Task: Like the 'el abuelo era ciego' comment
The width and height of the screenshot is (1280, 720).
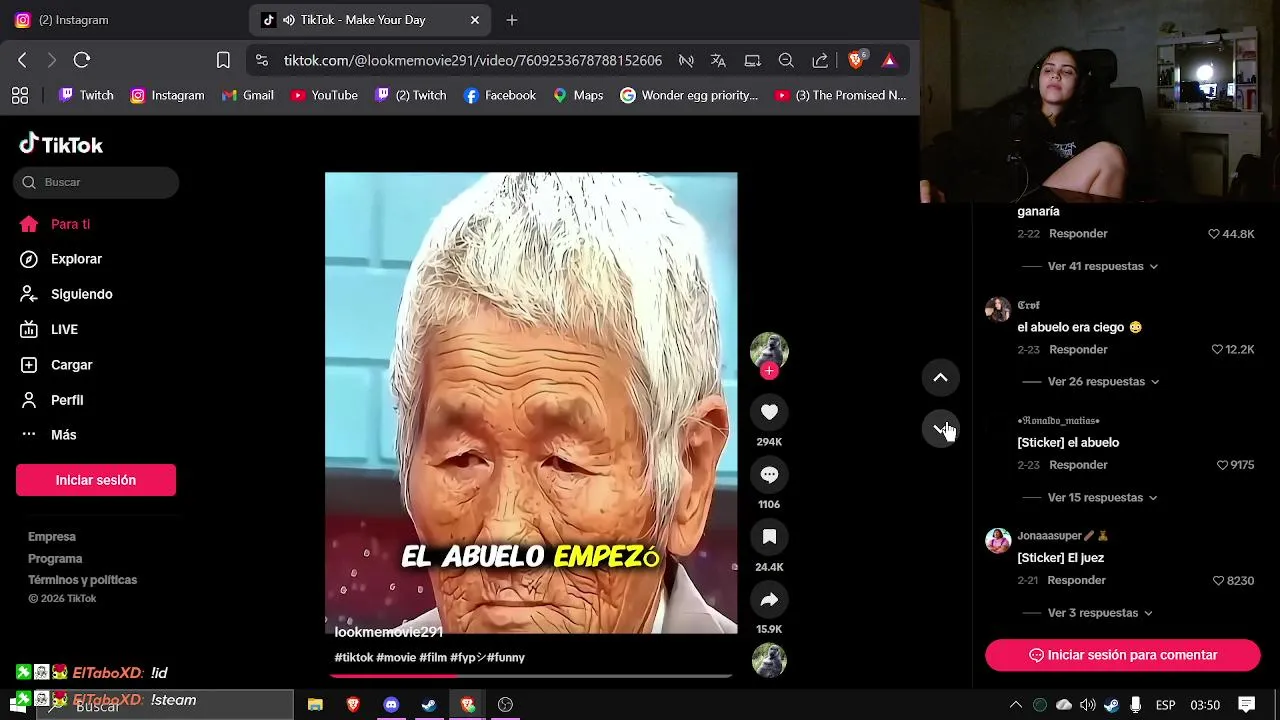Action: tap(1217, 349)
